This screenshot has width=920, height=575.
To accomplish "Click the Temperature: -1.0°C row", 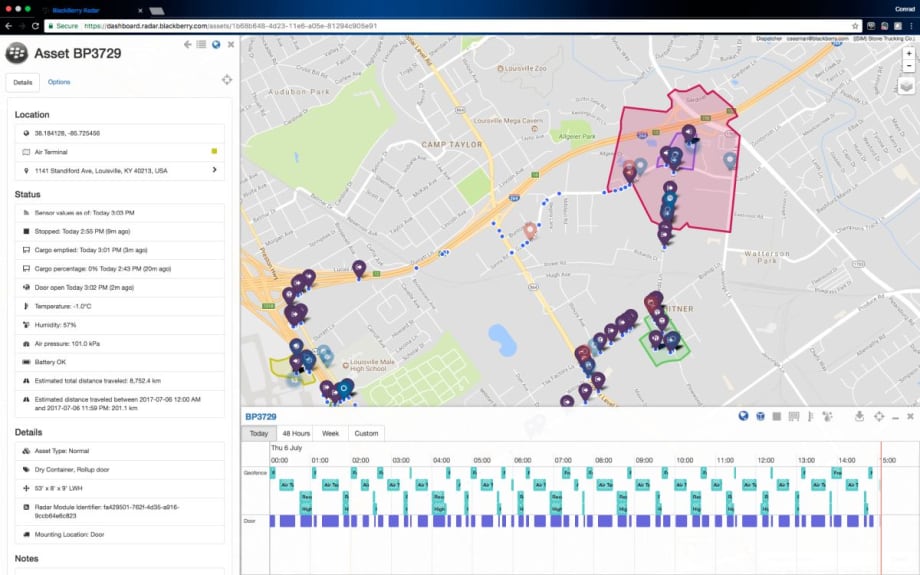I will 120,306.
